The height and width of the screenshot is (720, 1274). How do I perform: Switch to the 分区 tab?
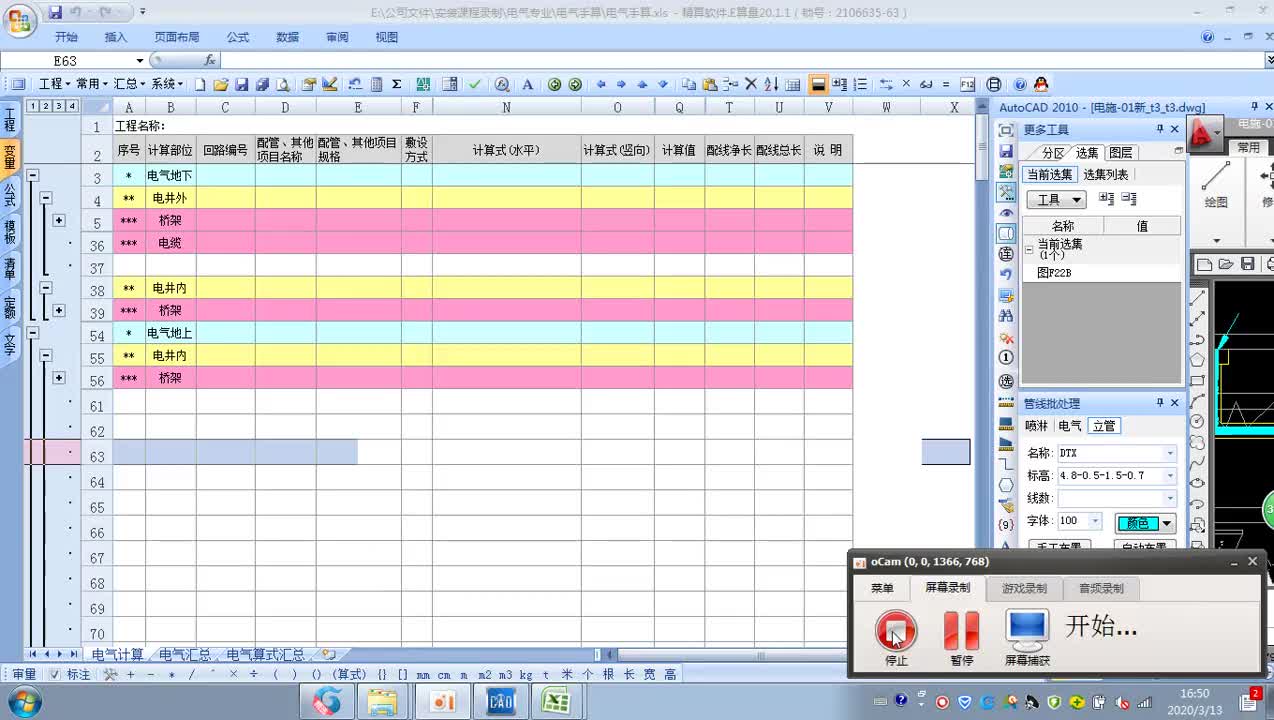pyautogui.click(x=1053, y=153)
